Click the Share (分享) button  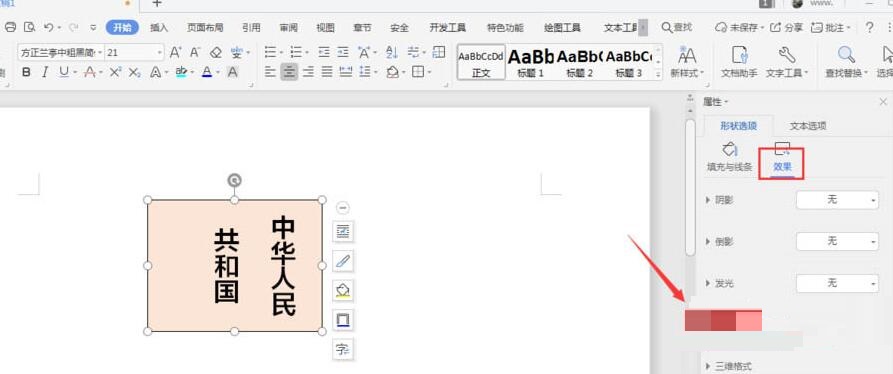(x=786, y=27)
